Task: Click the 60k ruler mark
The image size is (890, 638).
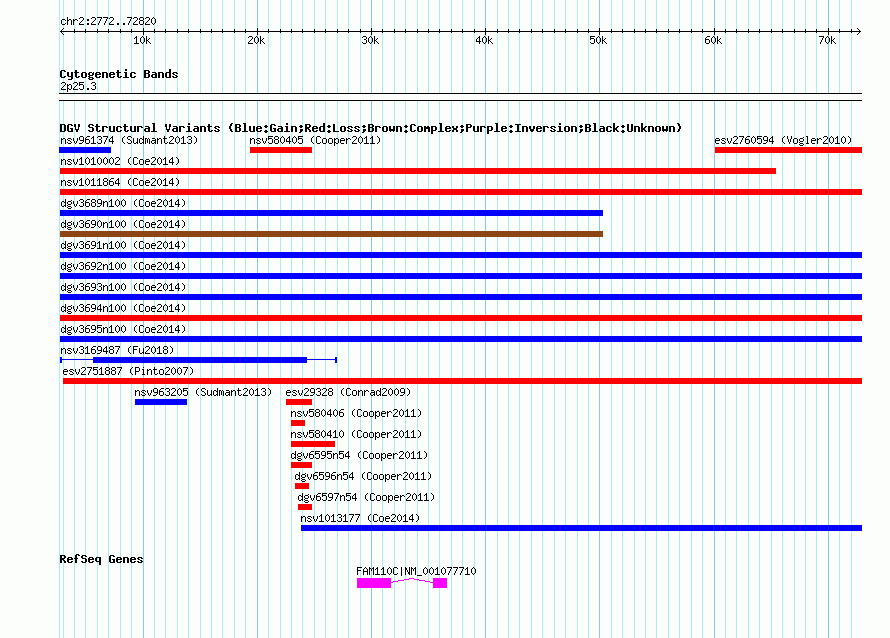Action: [x=713, y=40]
